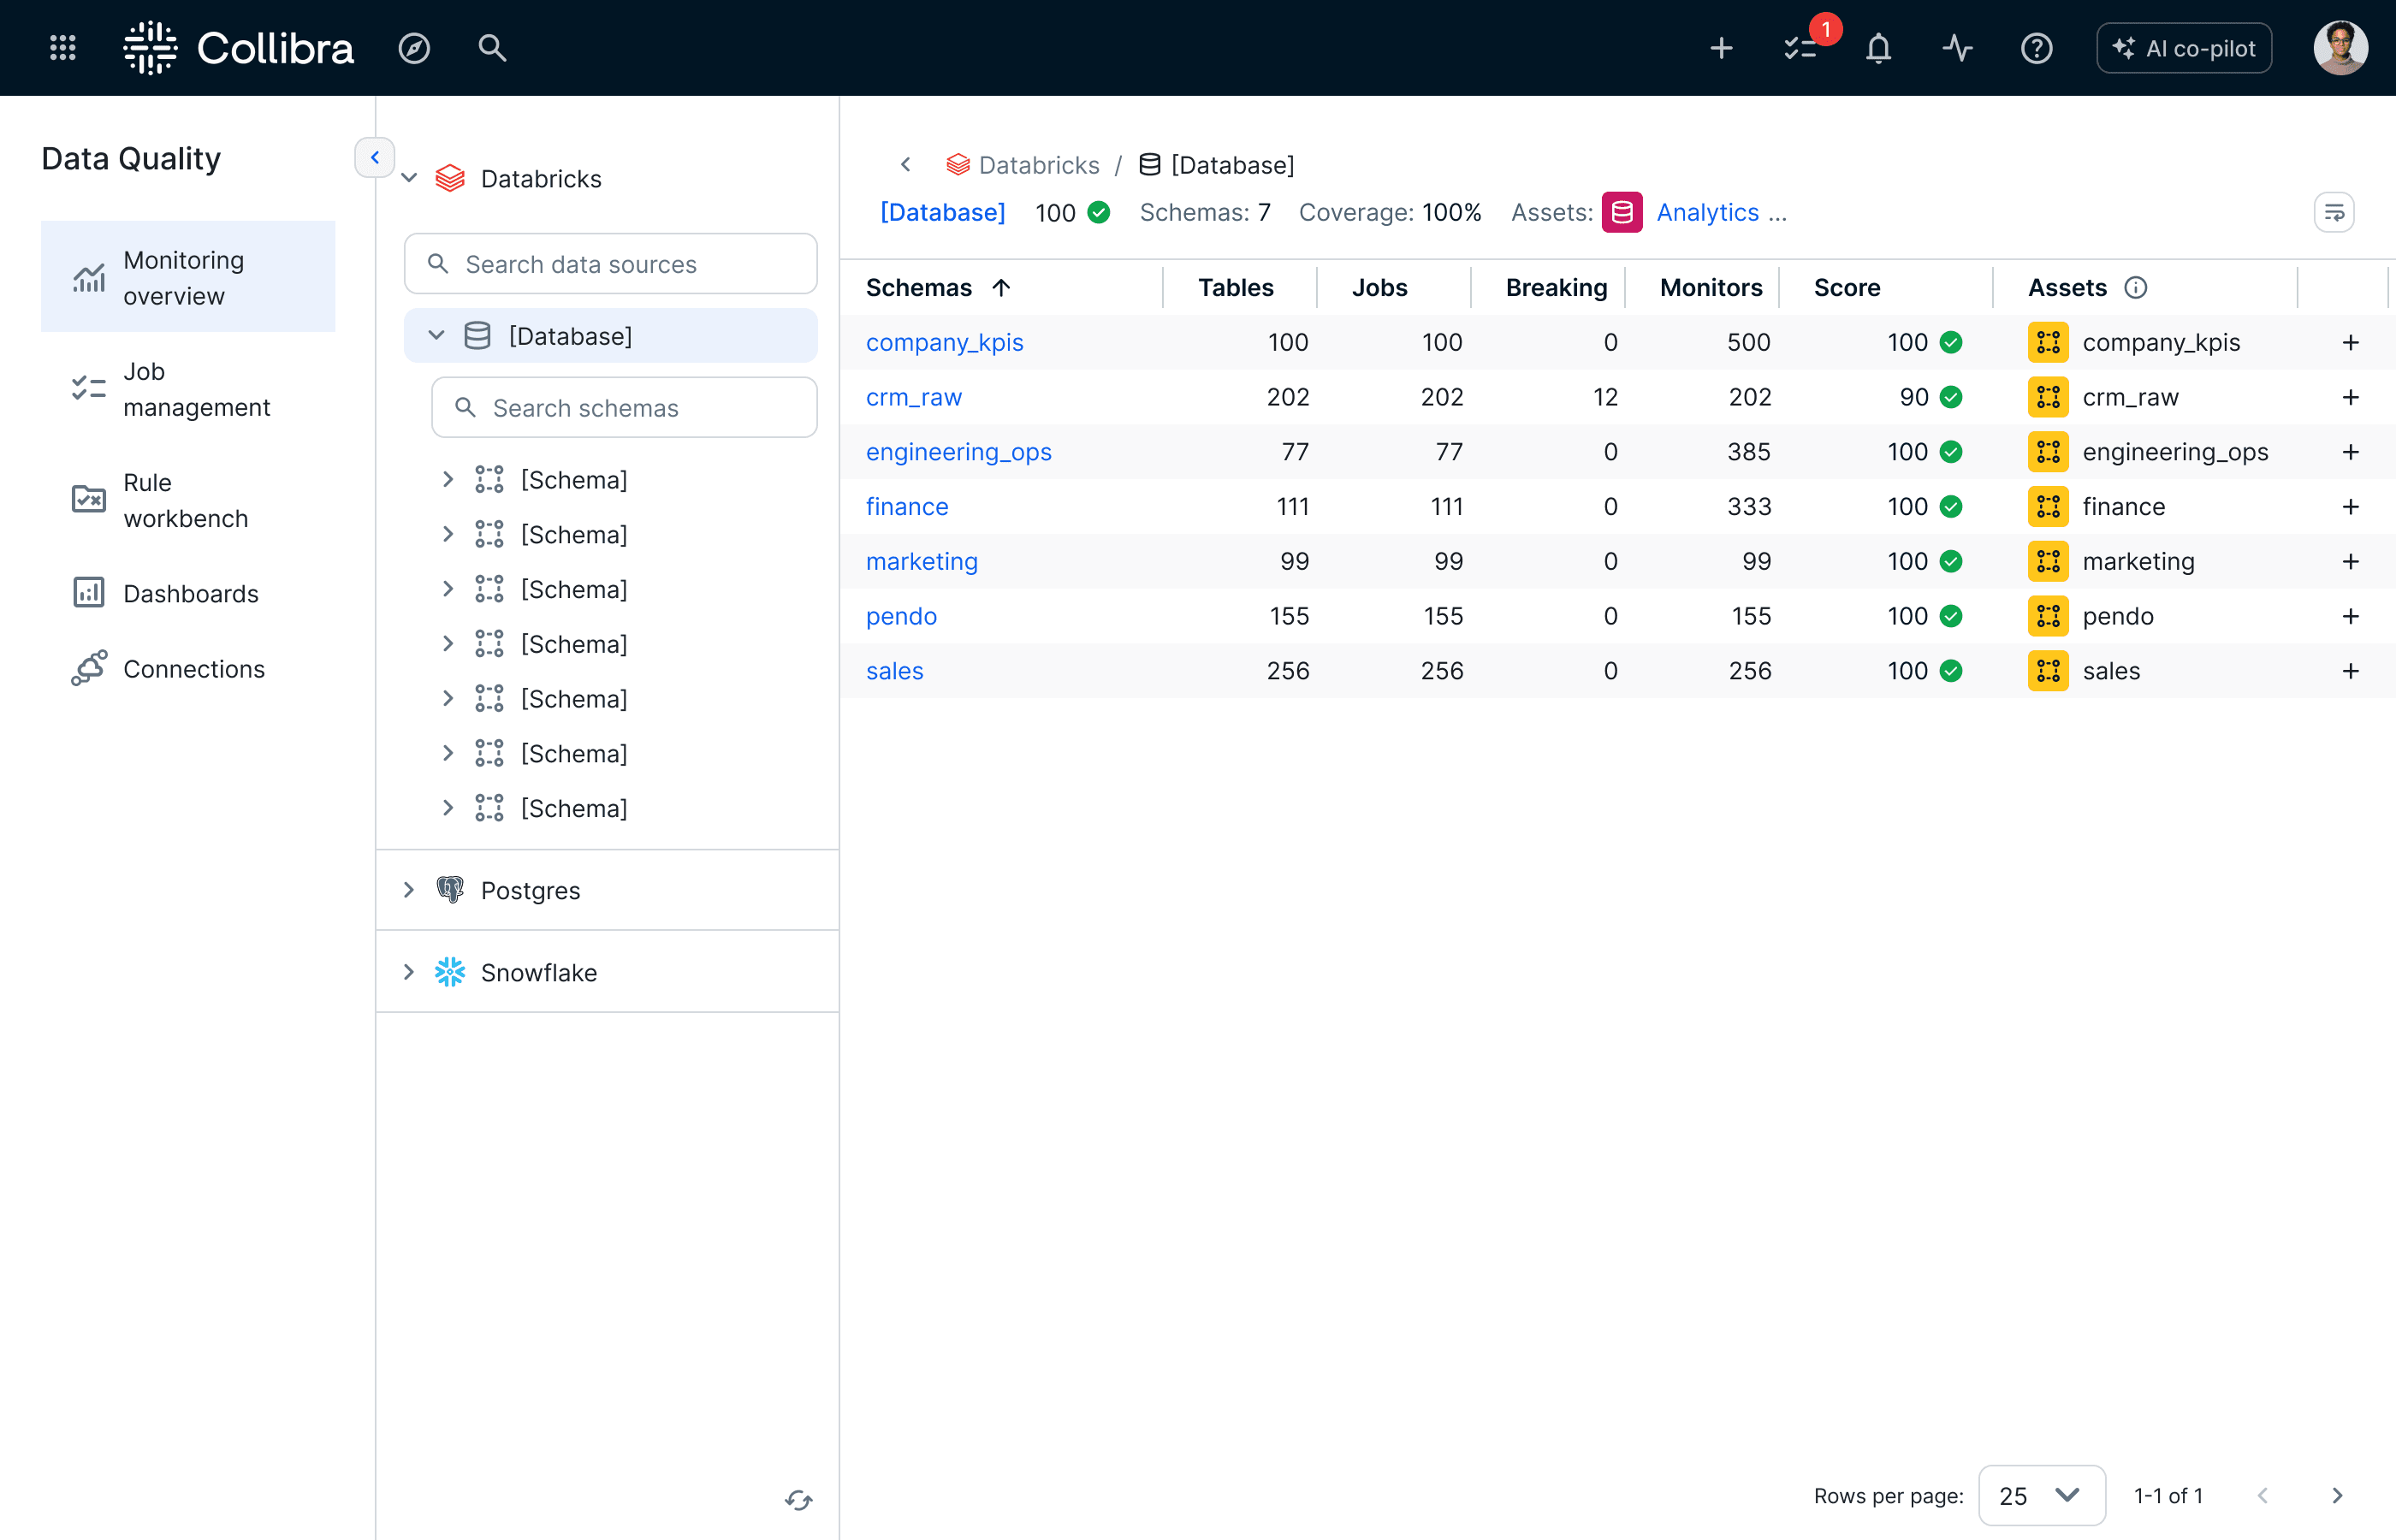The width and height of the screenshot is (2396, 1540).
Task: Click the finance asset icon
Action: 2048,506
